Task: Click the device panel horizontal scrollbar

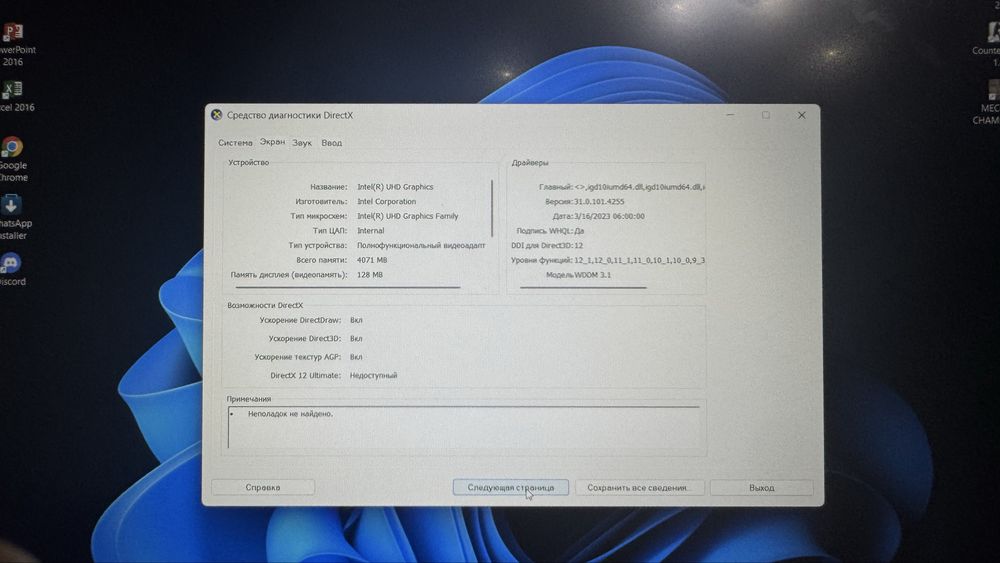Action: point(348,288)
